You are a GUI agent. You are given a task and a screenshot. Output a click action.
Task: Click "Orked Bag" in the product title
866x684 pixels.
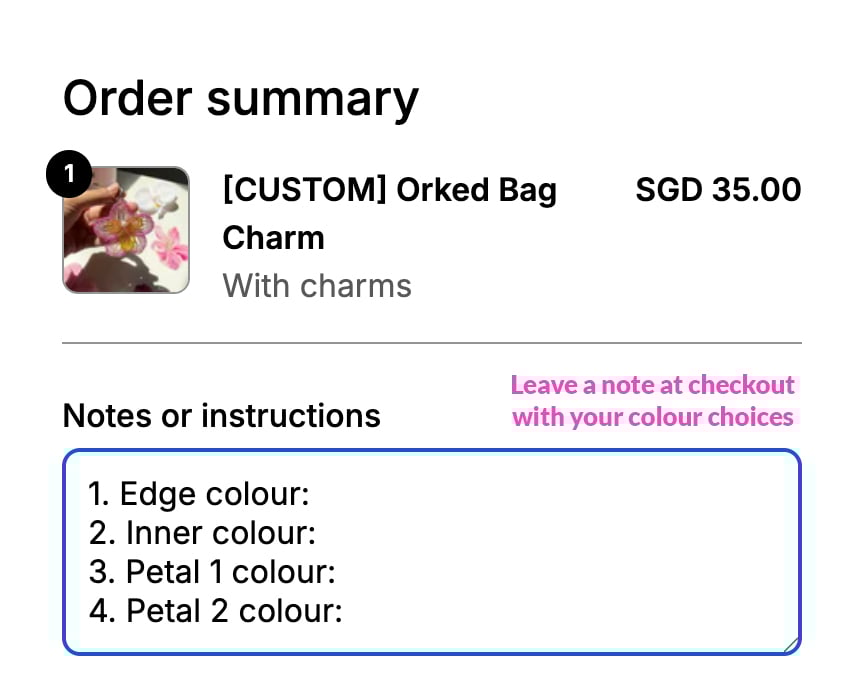click(476, 189)
